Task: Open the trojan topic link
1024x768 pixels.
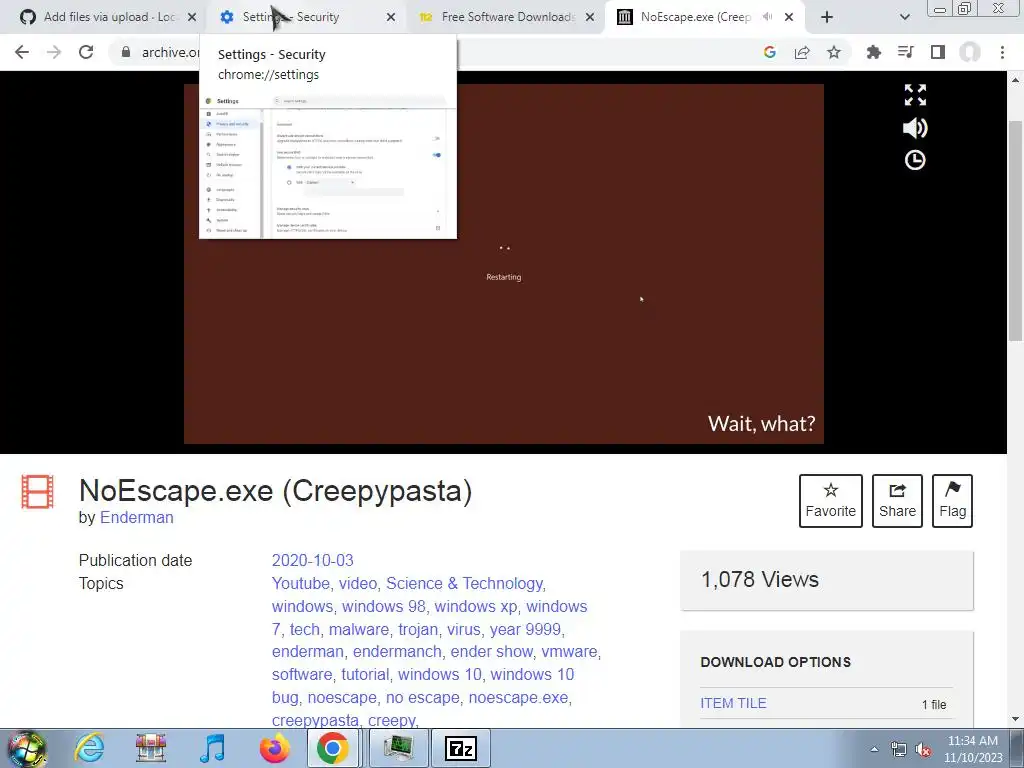Action: click(x=418, y=629)
